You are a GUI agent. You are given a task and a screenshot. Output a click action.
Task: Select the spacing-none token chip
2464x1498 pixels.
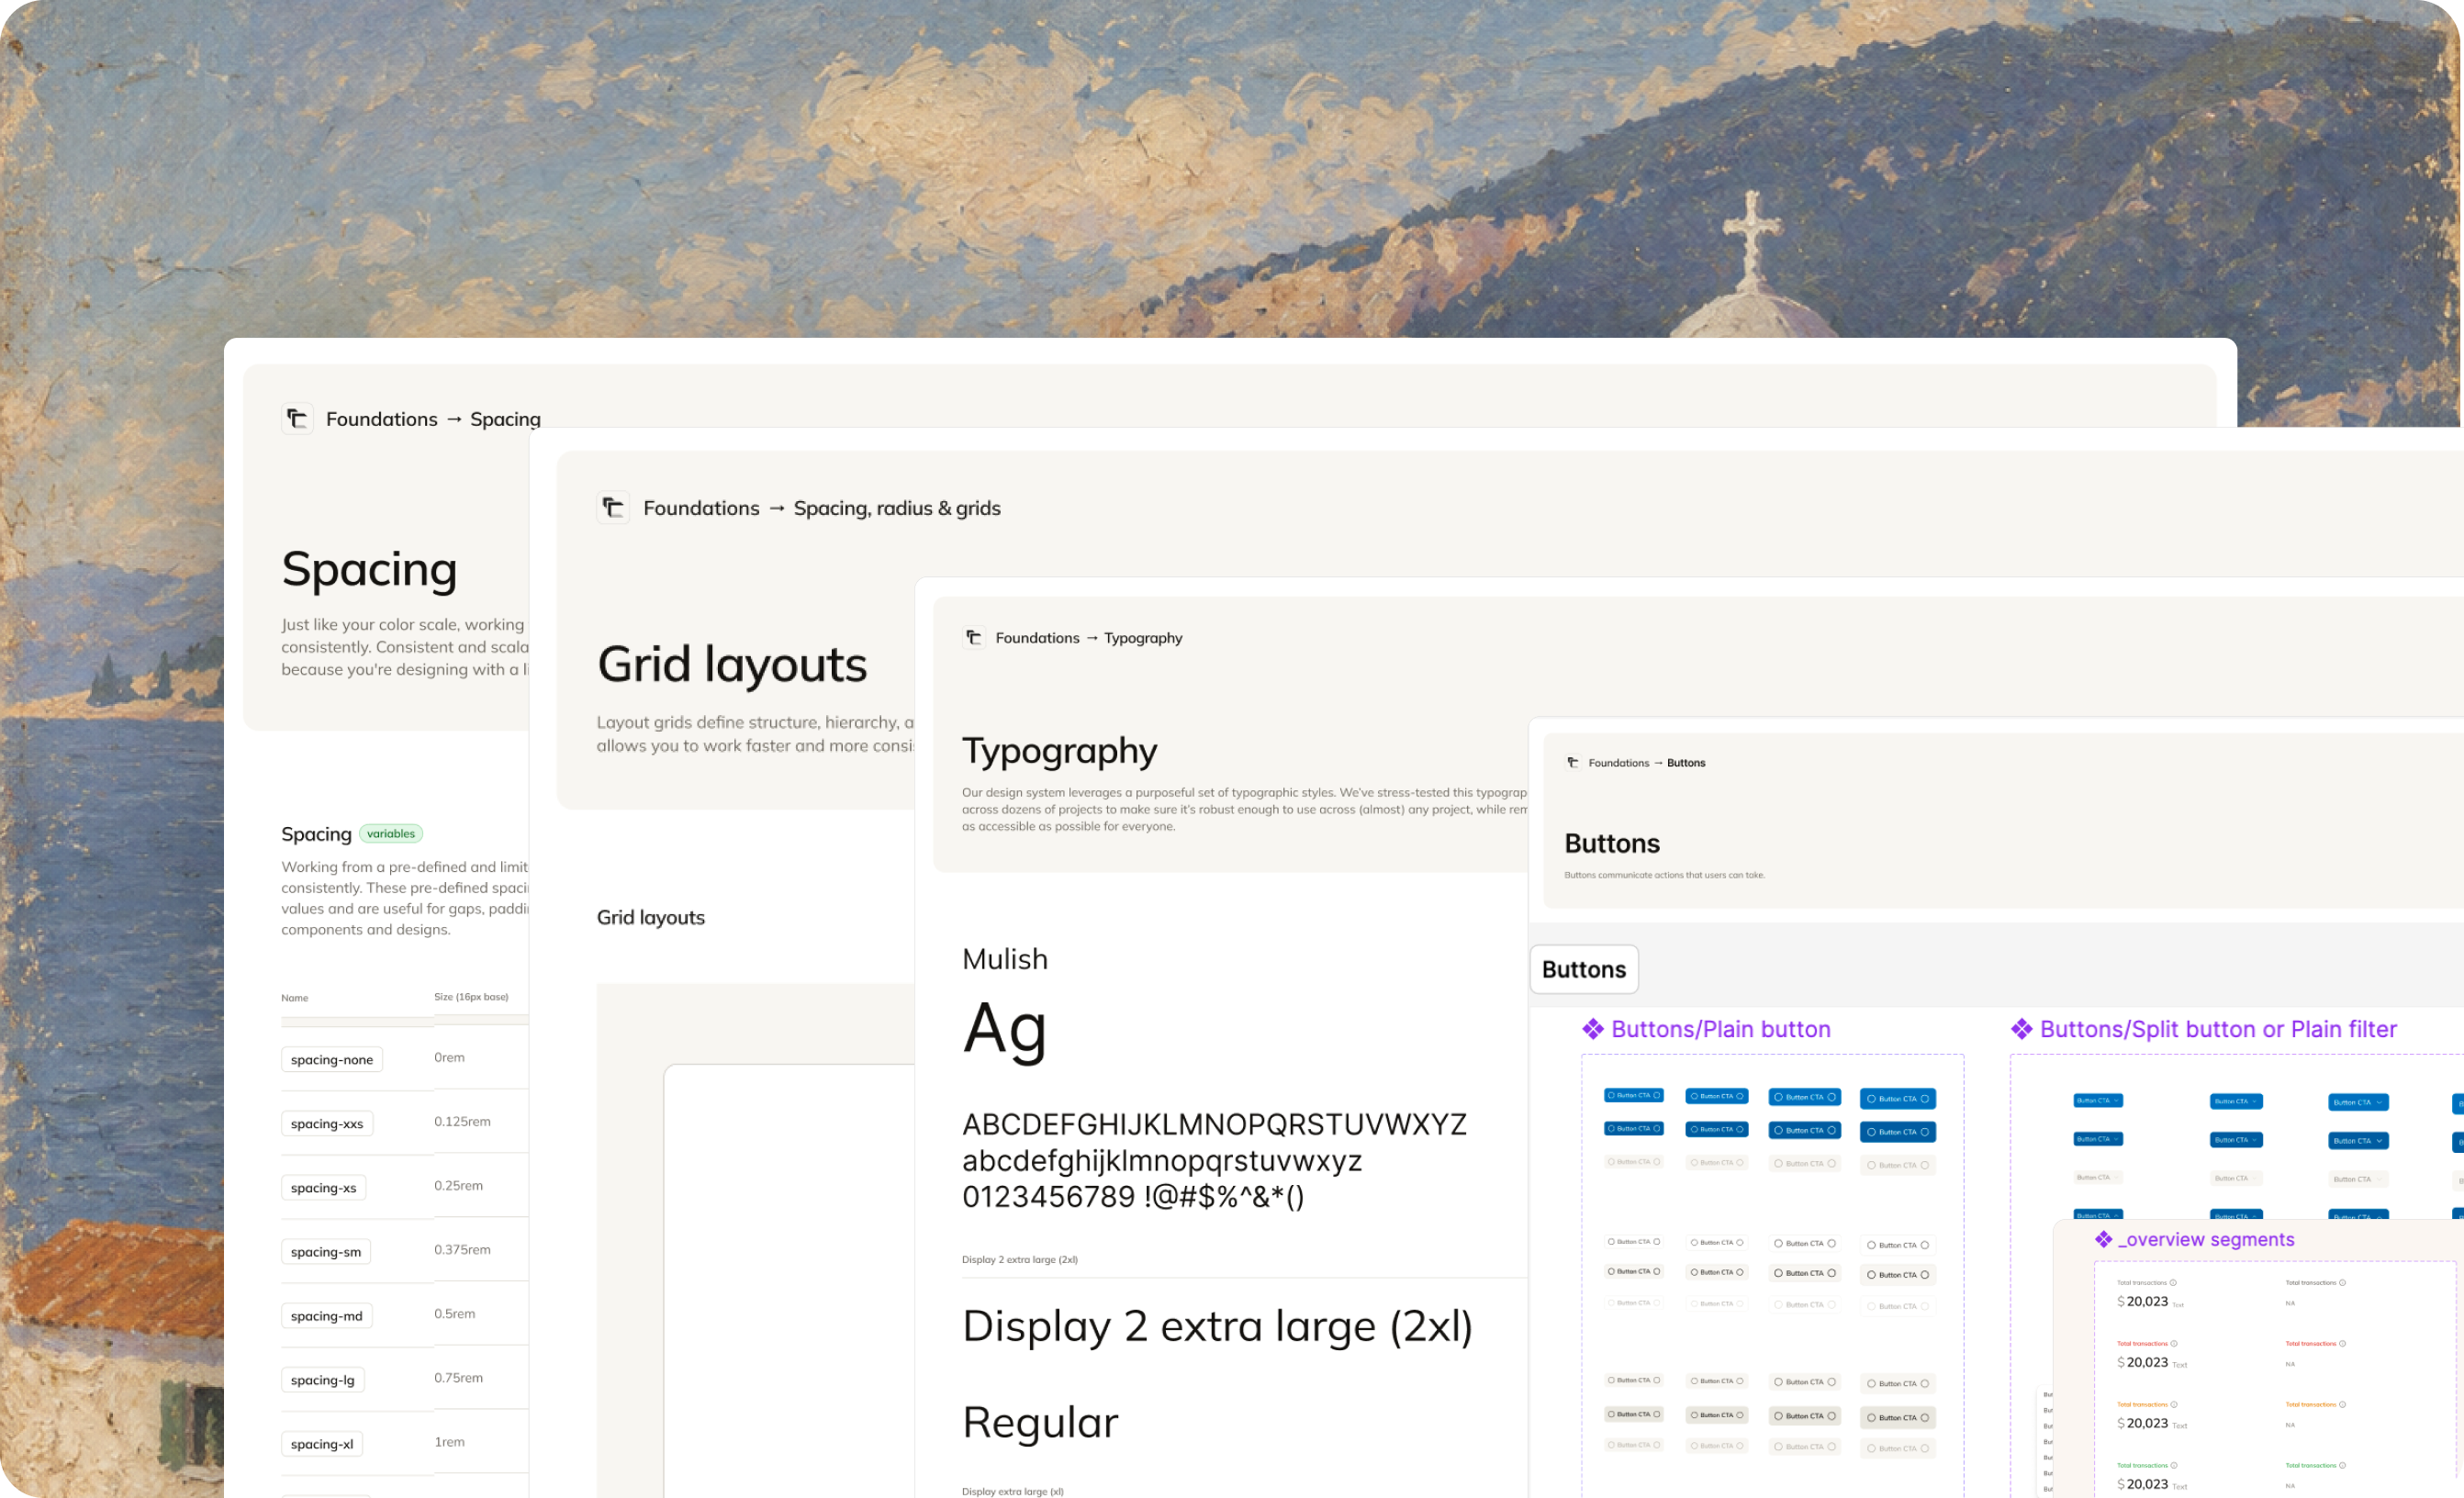pyautogui.click(x=332, y=1059)
